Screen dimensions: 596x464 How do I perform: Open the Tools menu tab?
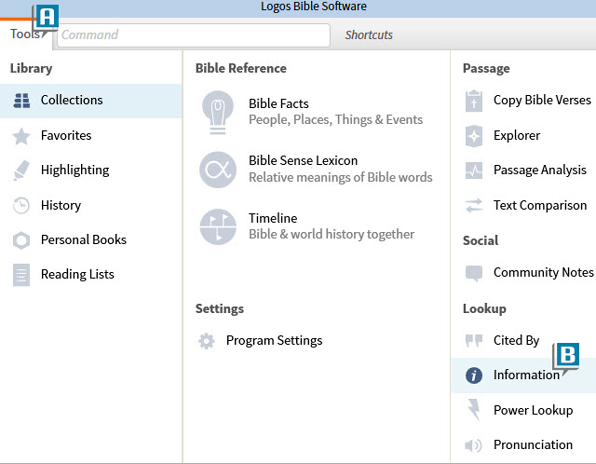tap(26, 34)
